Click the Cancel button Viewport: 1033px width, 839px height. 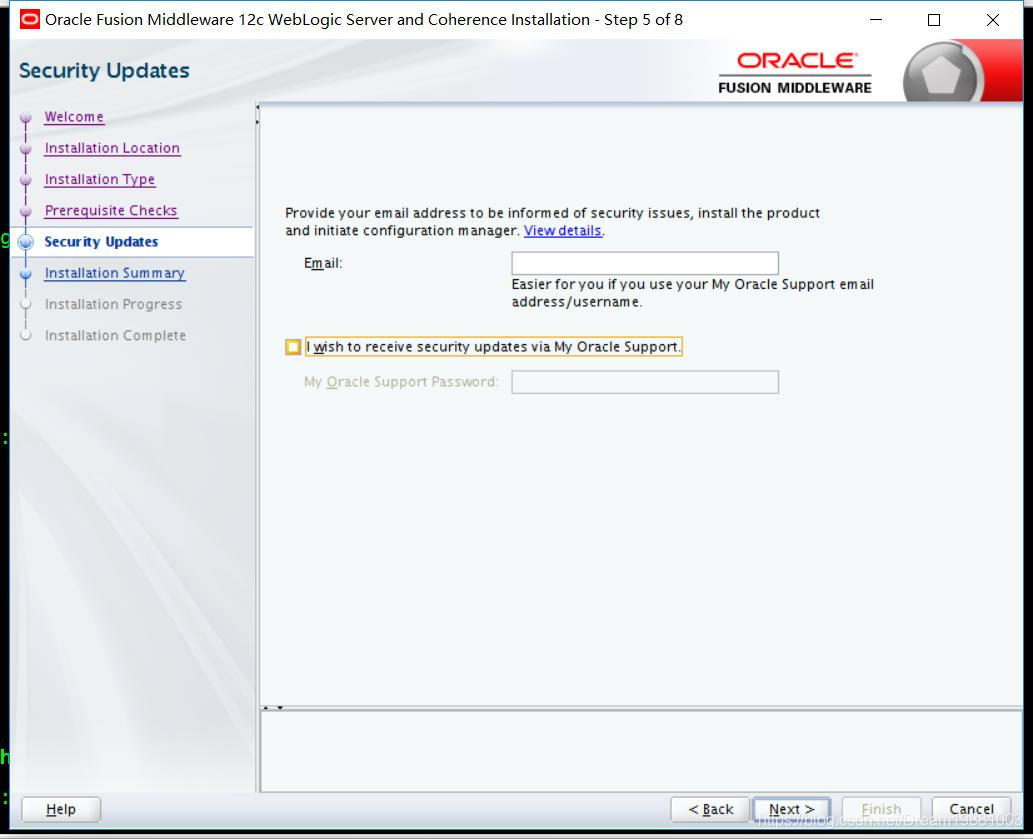click(x=971, y=809)
